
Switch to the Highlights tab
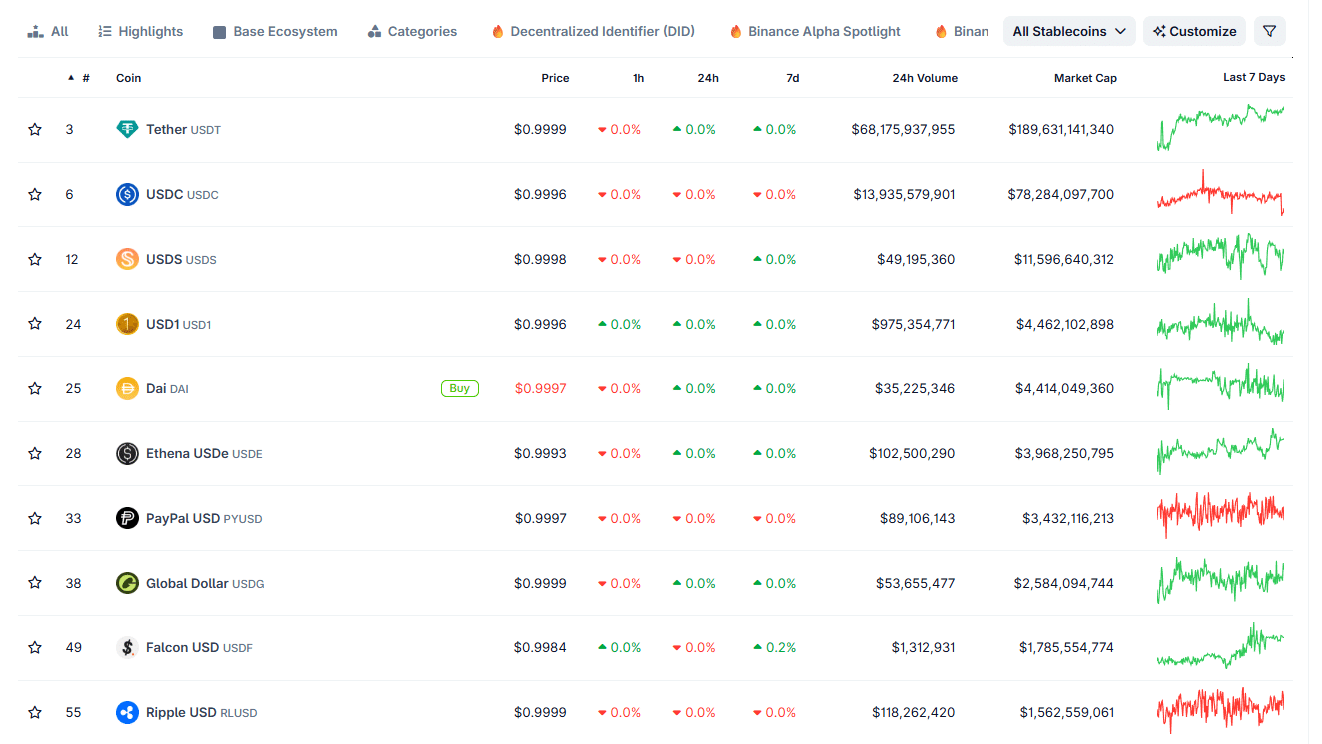pyautogui.click(x=141, y=31)
